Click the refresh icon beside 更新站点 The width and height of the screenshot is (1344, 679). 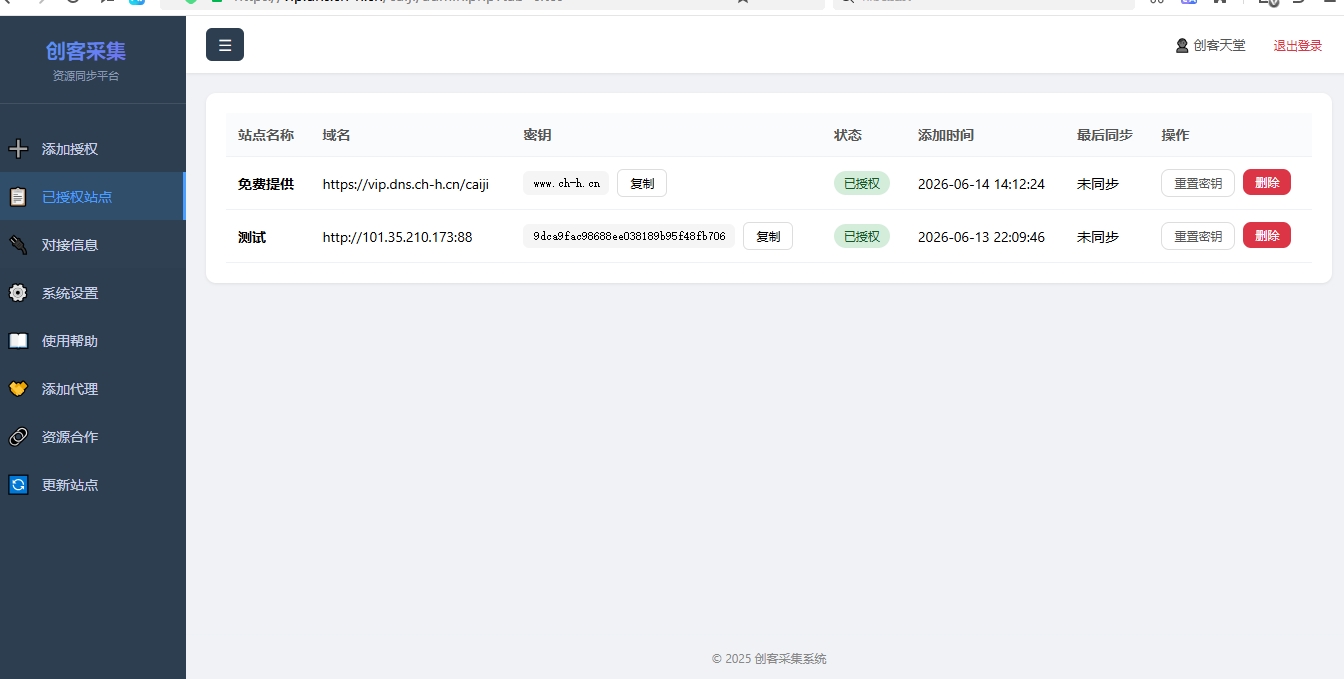tap(18, 485)
